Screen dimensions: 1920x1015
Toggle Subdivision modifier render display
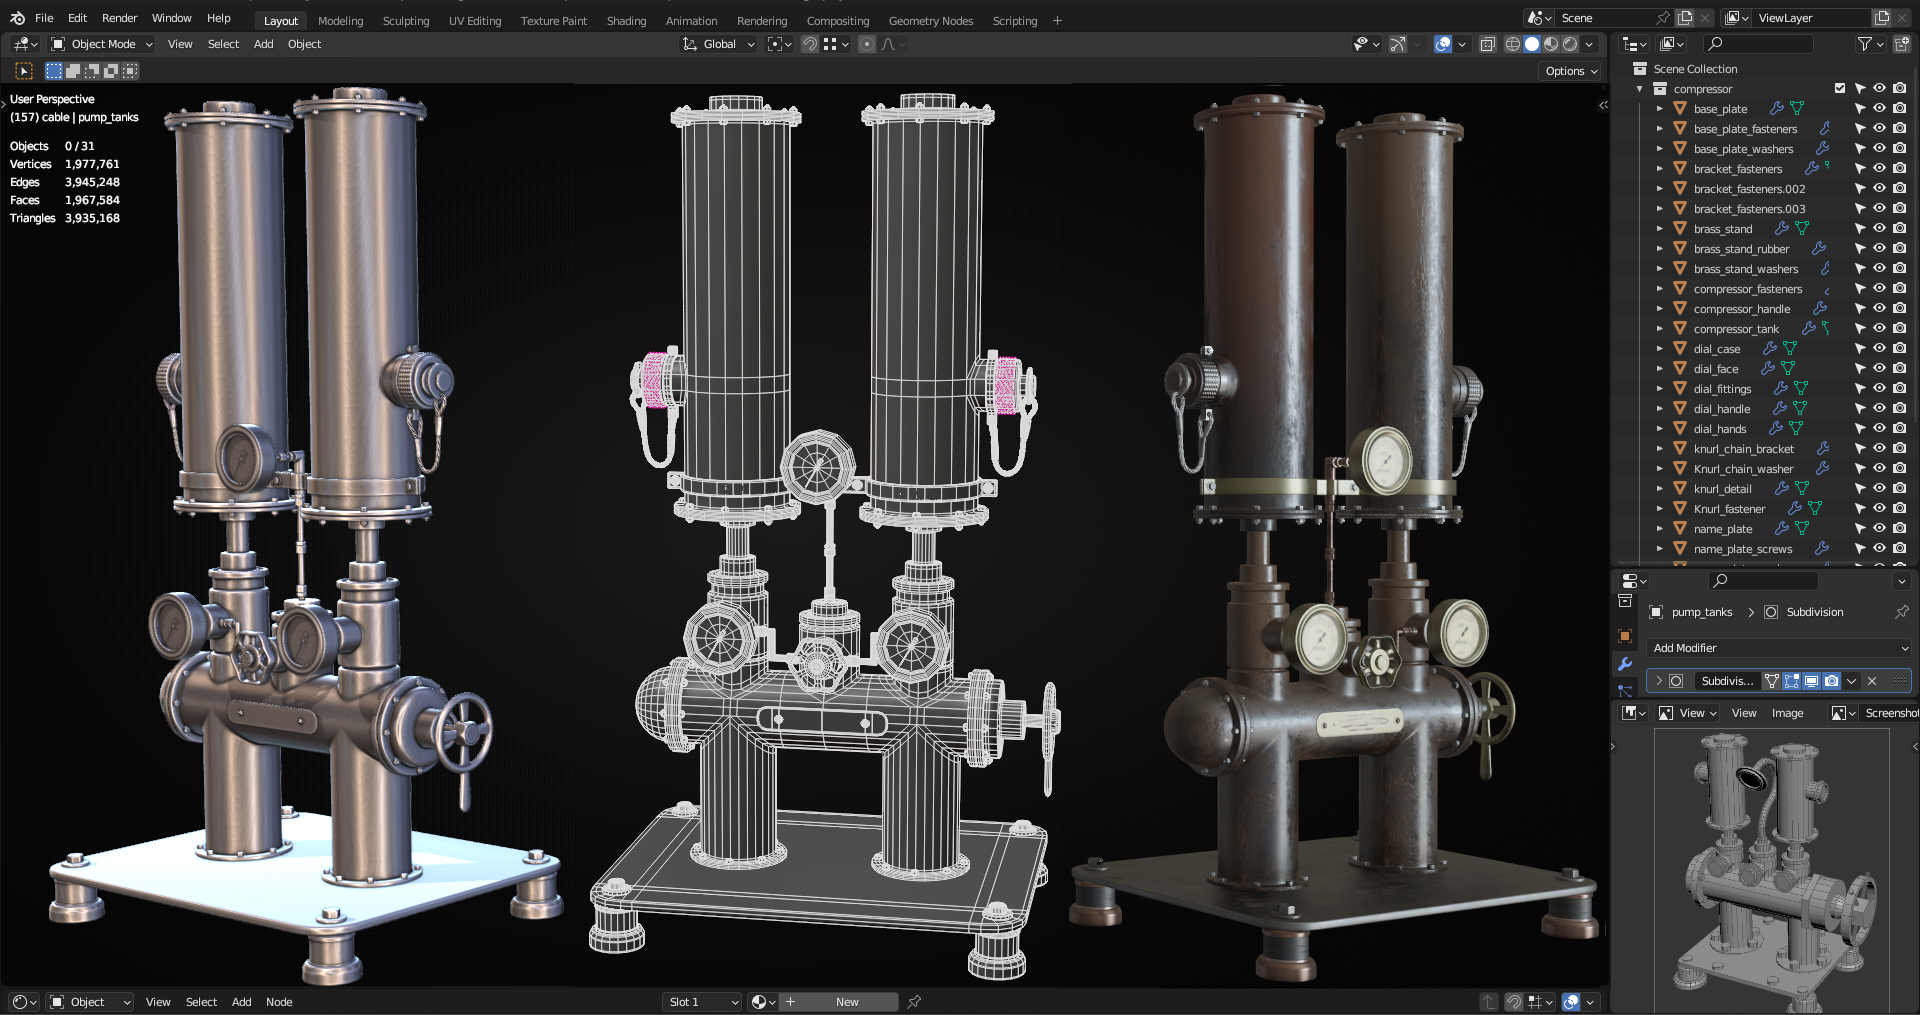pyautogui.click(x=1831, y=681)
